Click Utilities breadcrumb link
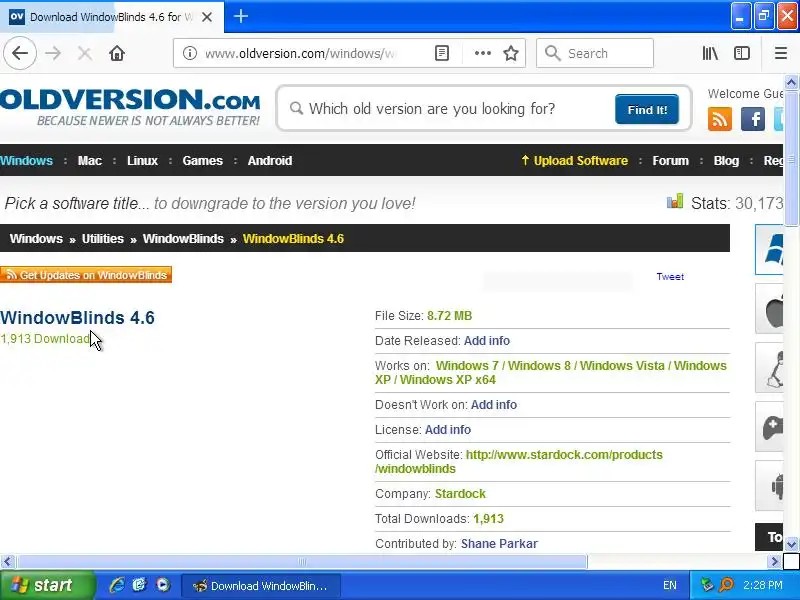 click(103, 238)
